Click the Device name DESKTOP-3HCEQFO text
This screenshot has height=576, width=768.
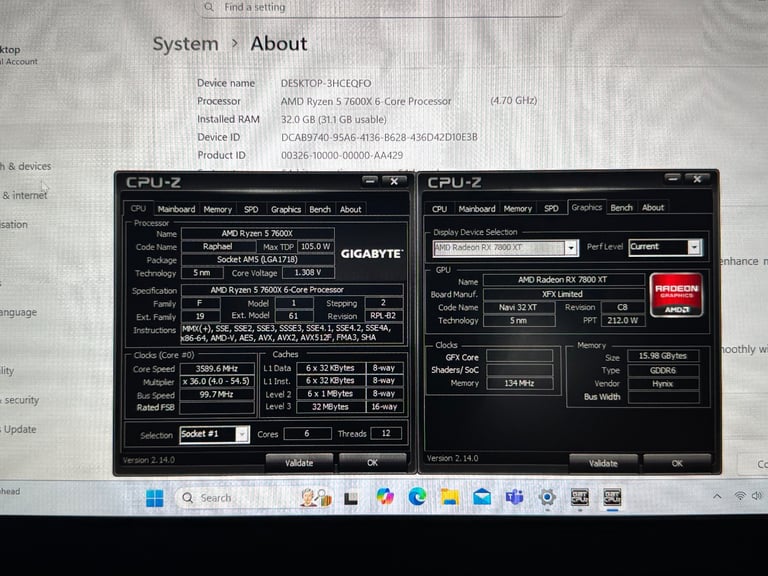326,83
